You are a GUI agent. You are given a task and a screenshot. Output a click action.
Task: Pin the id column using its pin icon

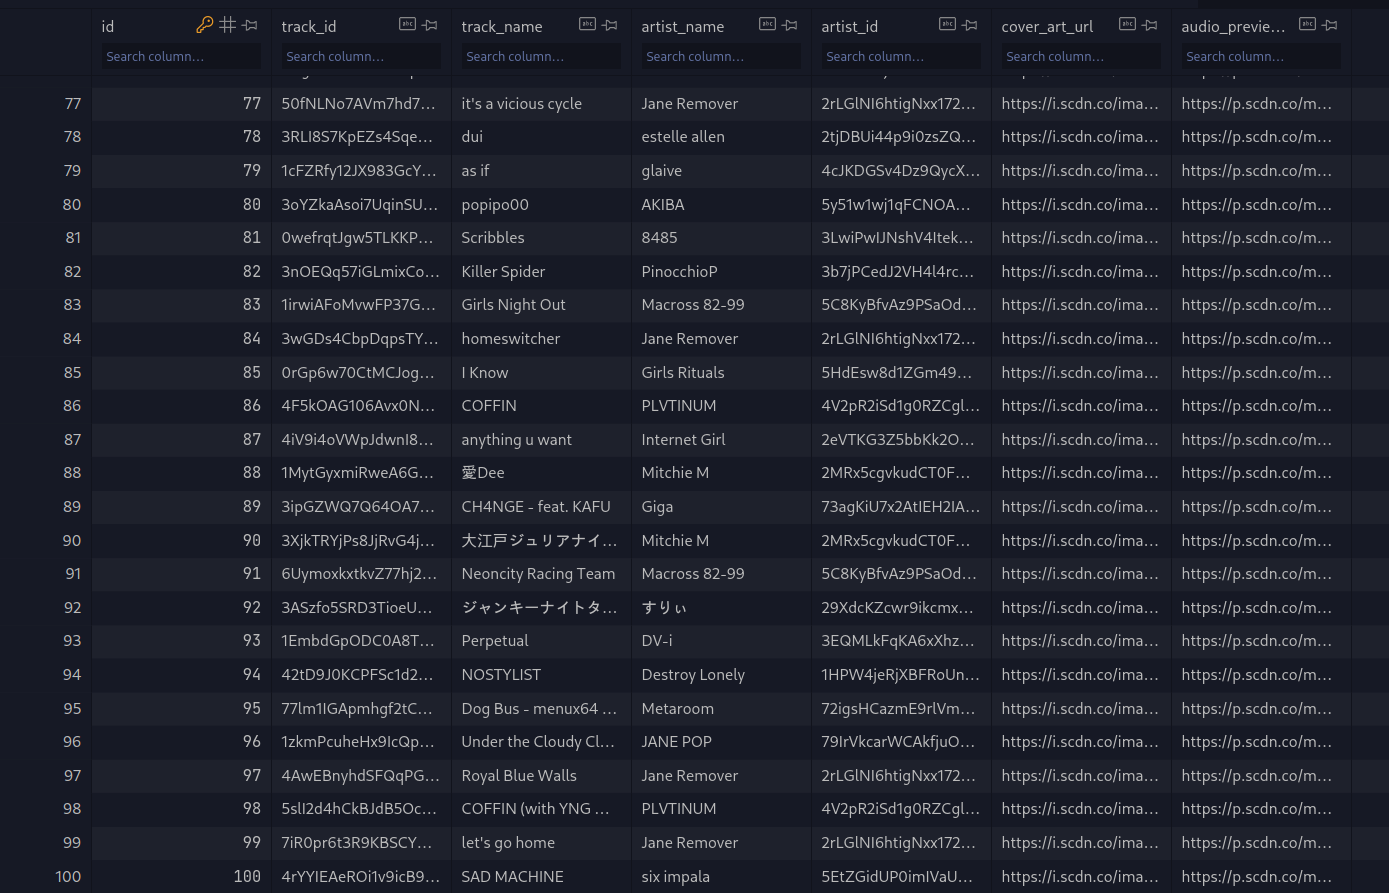[250, 25]
